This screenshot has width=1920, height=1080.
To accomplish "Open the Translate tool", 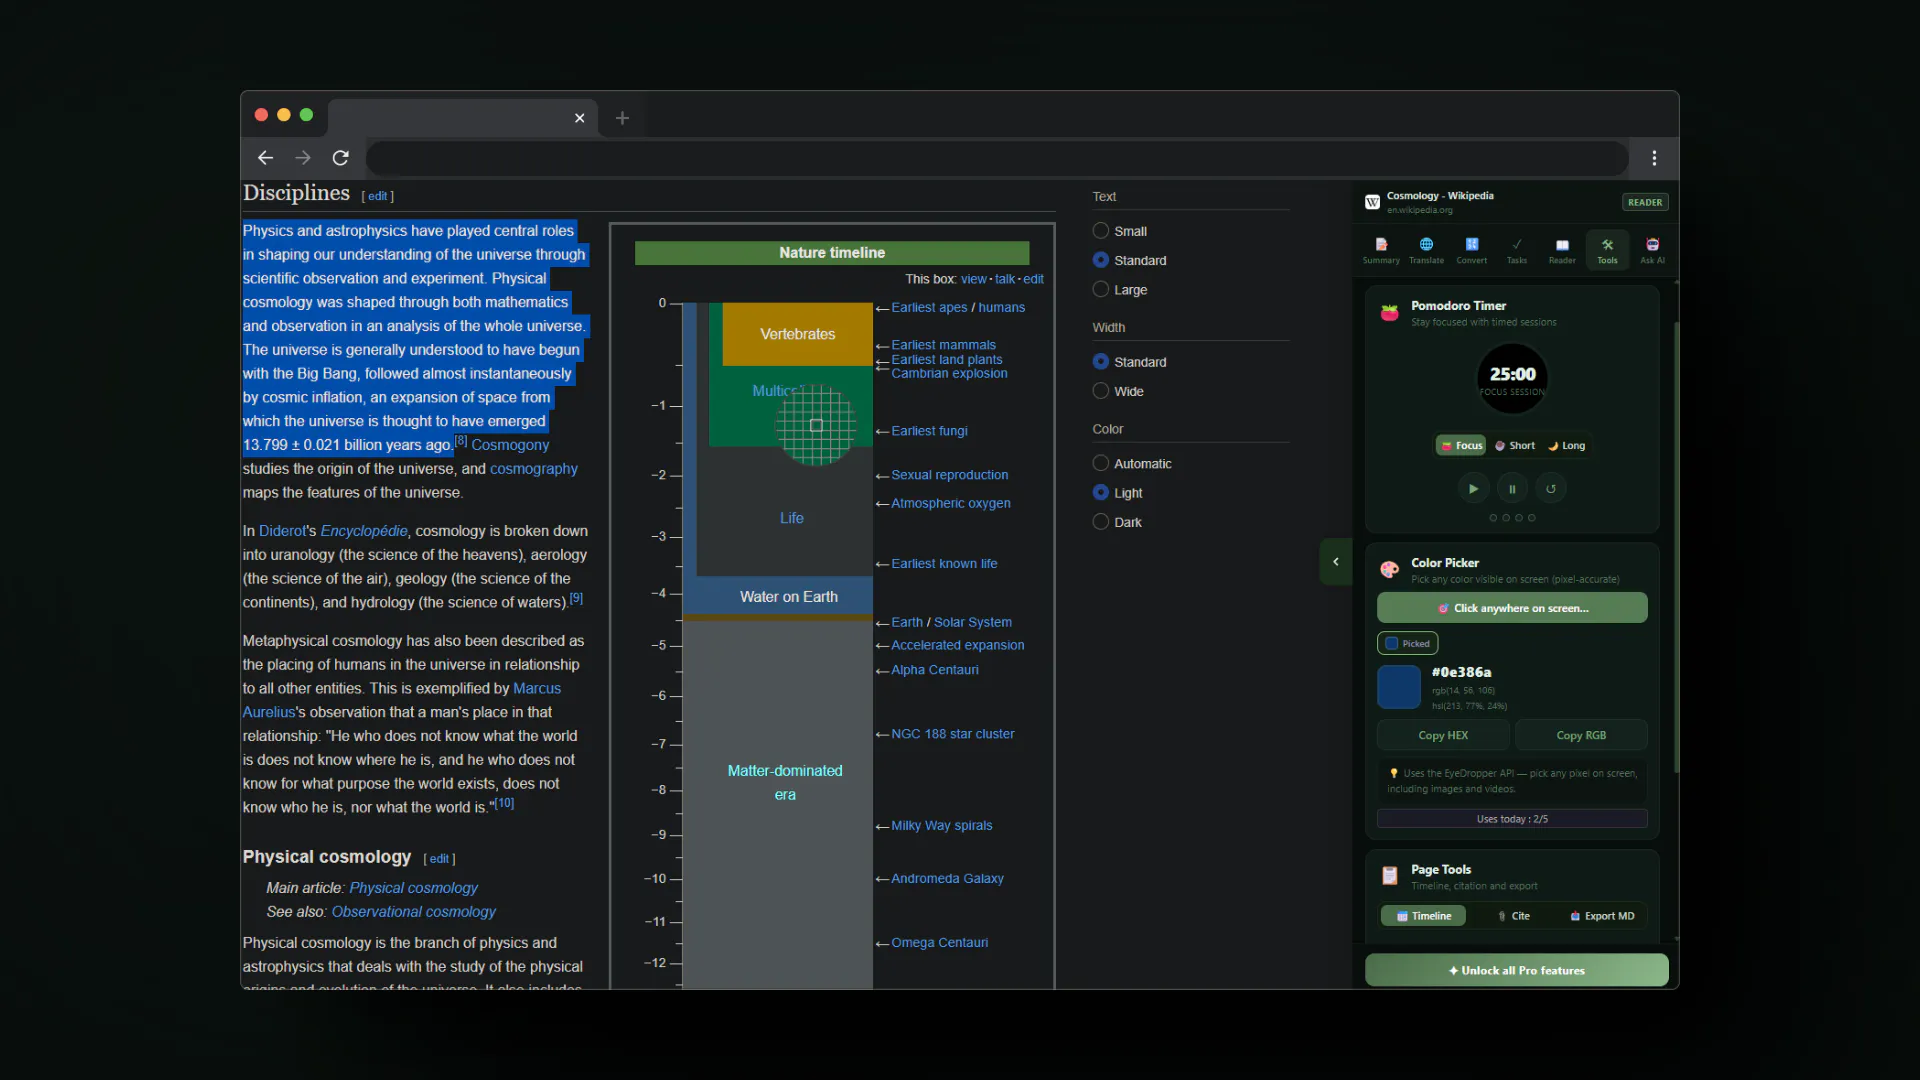I will (x=1426, y=250).
